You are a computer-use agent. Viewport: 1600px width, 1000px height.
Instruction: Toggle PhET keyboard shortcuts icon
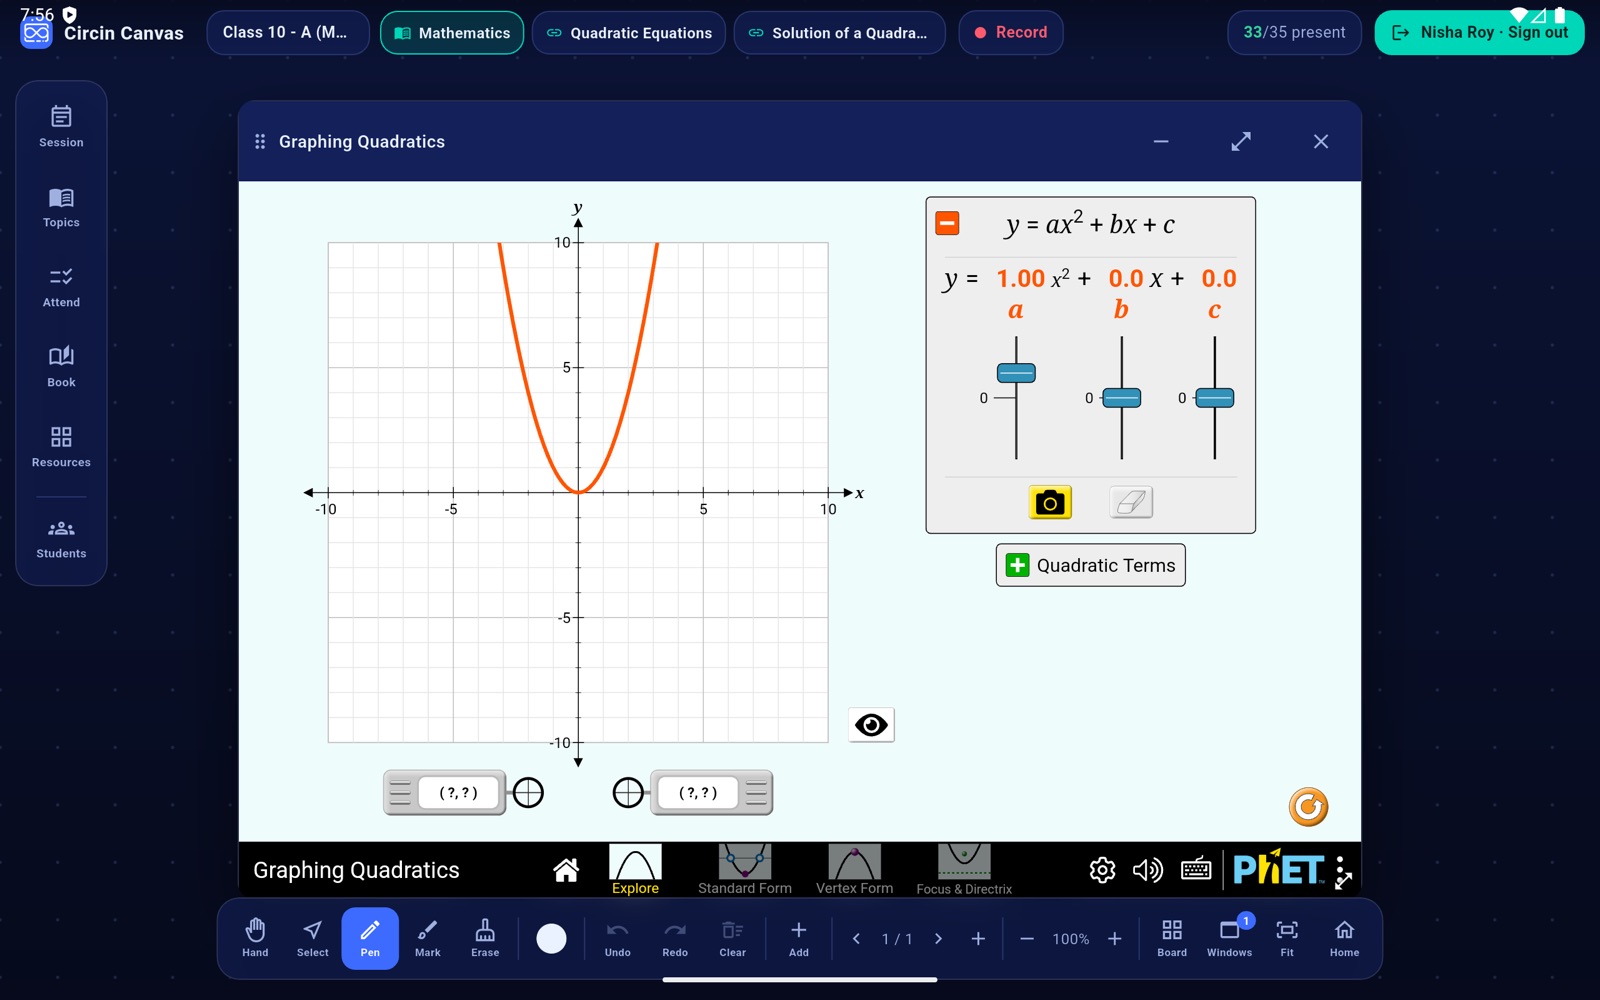point(1196,870)
